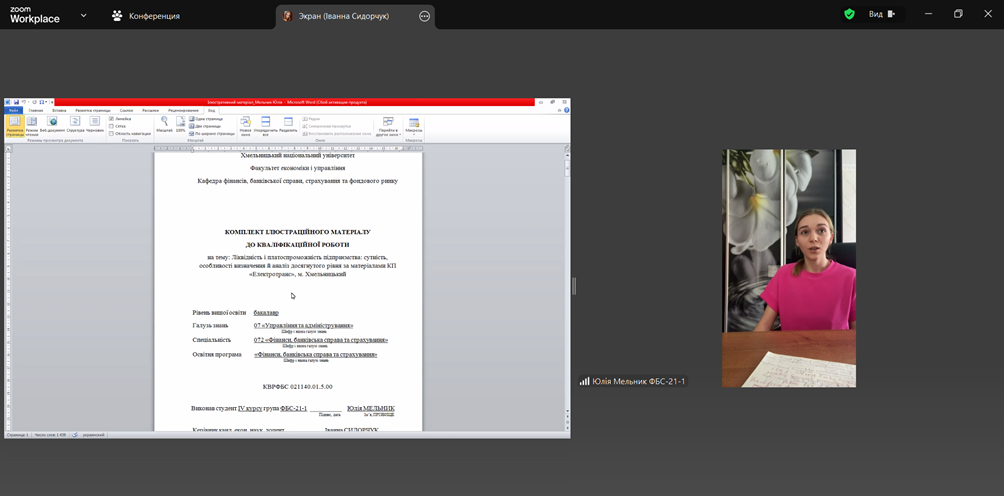The height and width of the screenshot is (496, 1004).
Task: Open the Макросы dropdown
Action: pyautogui.click(x=414, y=126)
